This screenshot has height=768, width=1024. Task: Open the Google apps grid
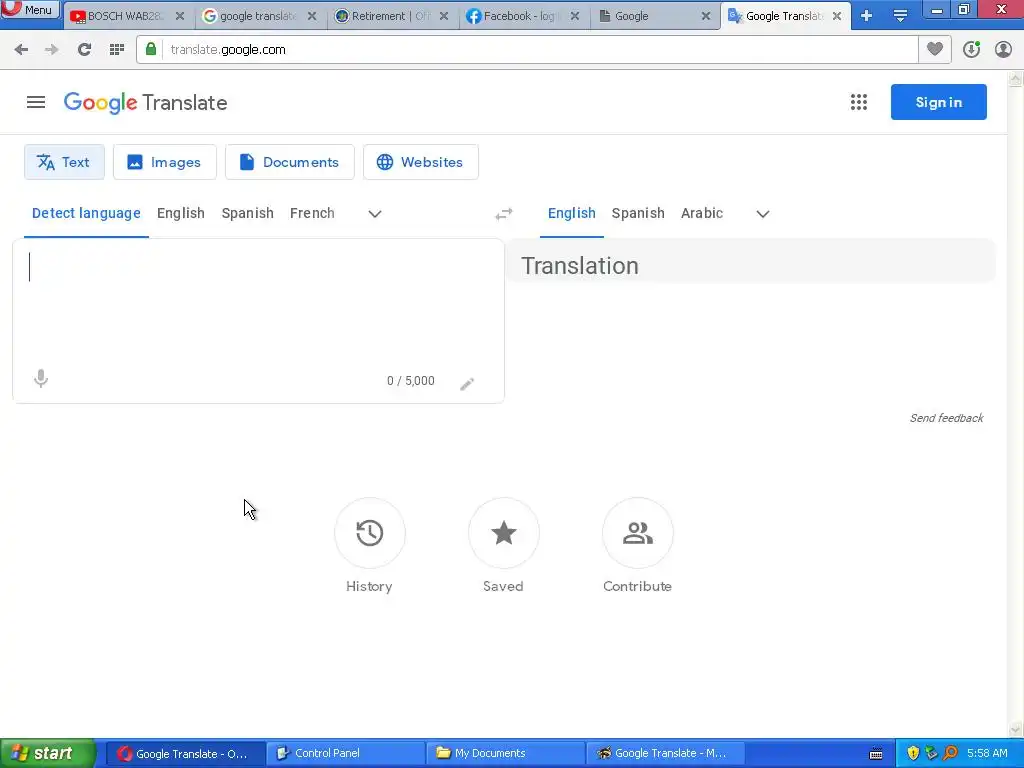pos(859,103)
